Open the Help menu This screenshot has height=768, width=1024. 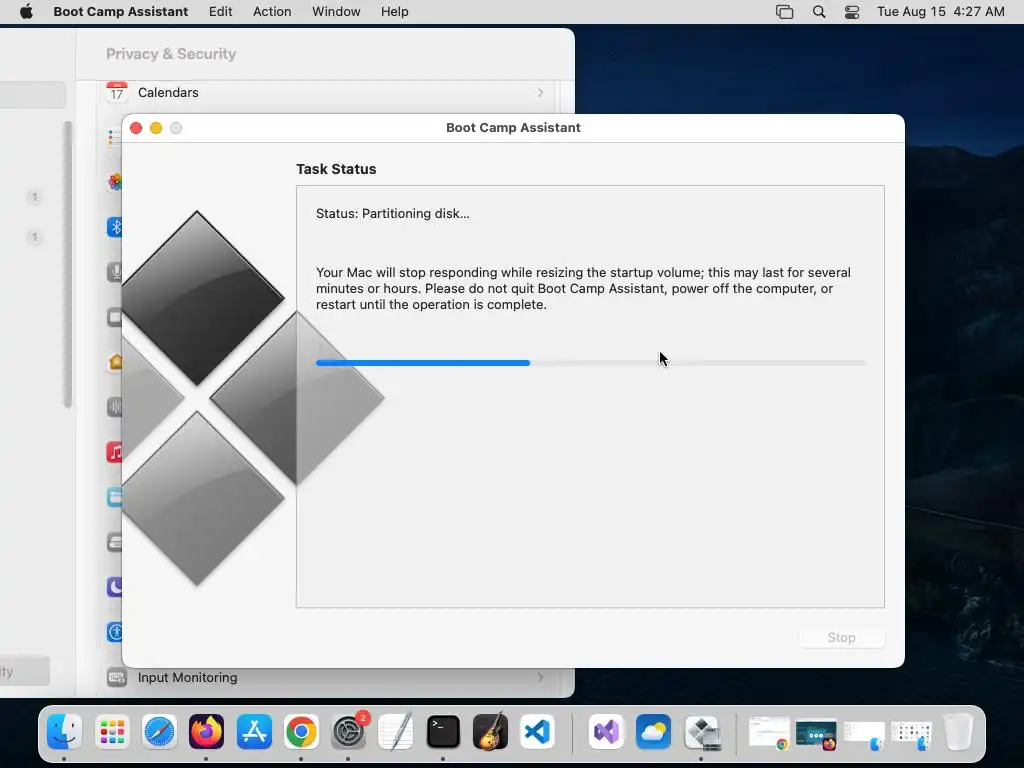pyautogui.click(x=394, y=12)
